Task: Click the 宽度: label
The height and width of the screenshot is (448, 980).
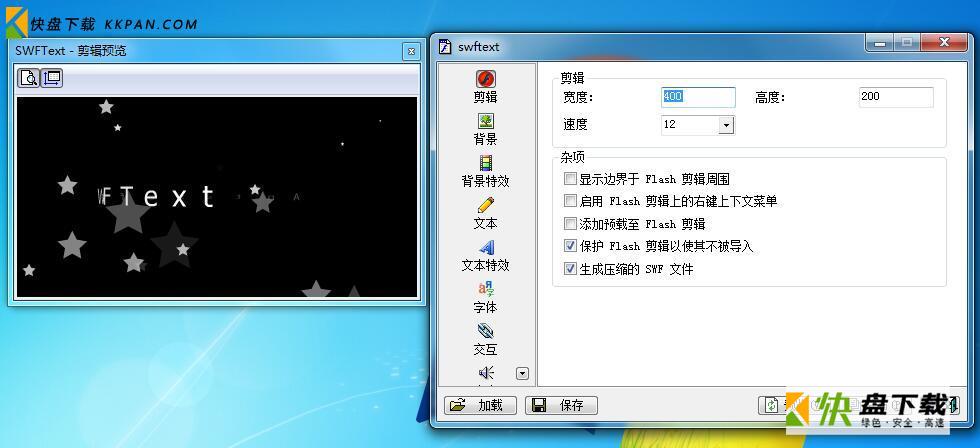Action: coord(578,97)
